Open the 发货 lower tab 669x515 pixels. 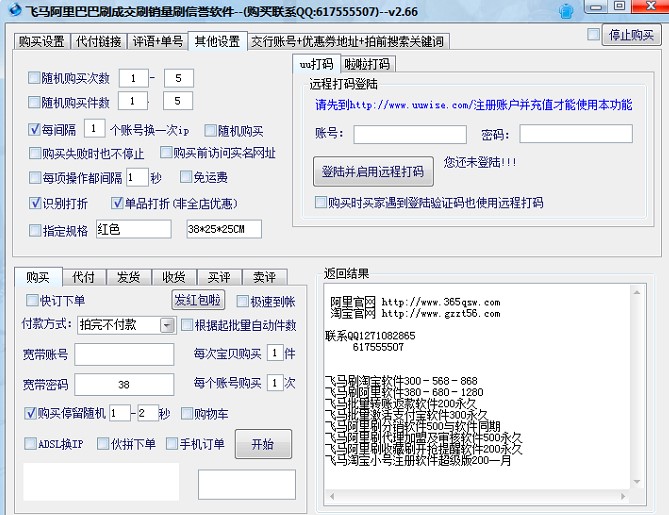129,277
